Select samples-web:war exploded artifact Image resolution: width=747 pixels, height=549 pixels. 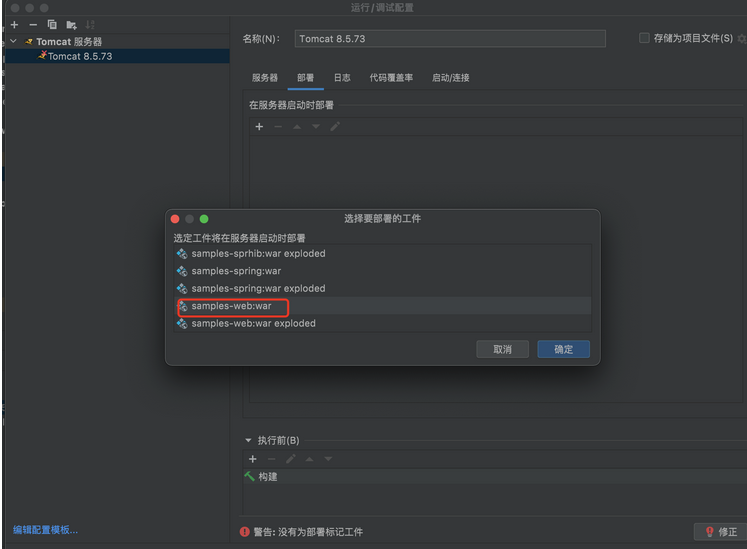[x=383, y=324]
